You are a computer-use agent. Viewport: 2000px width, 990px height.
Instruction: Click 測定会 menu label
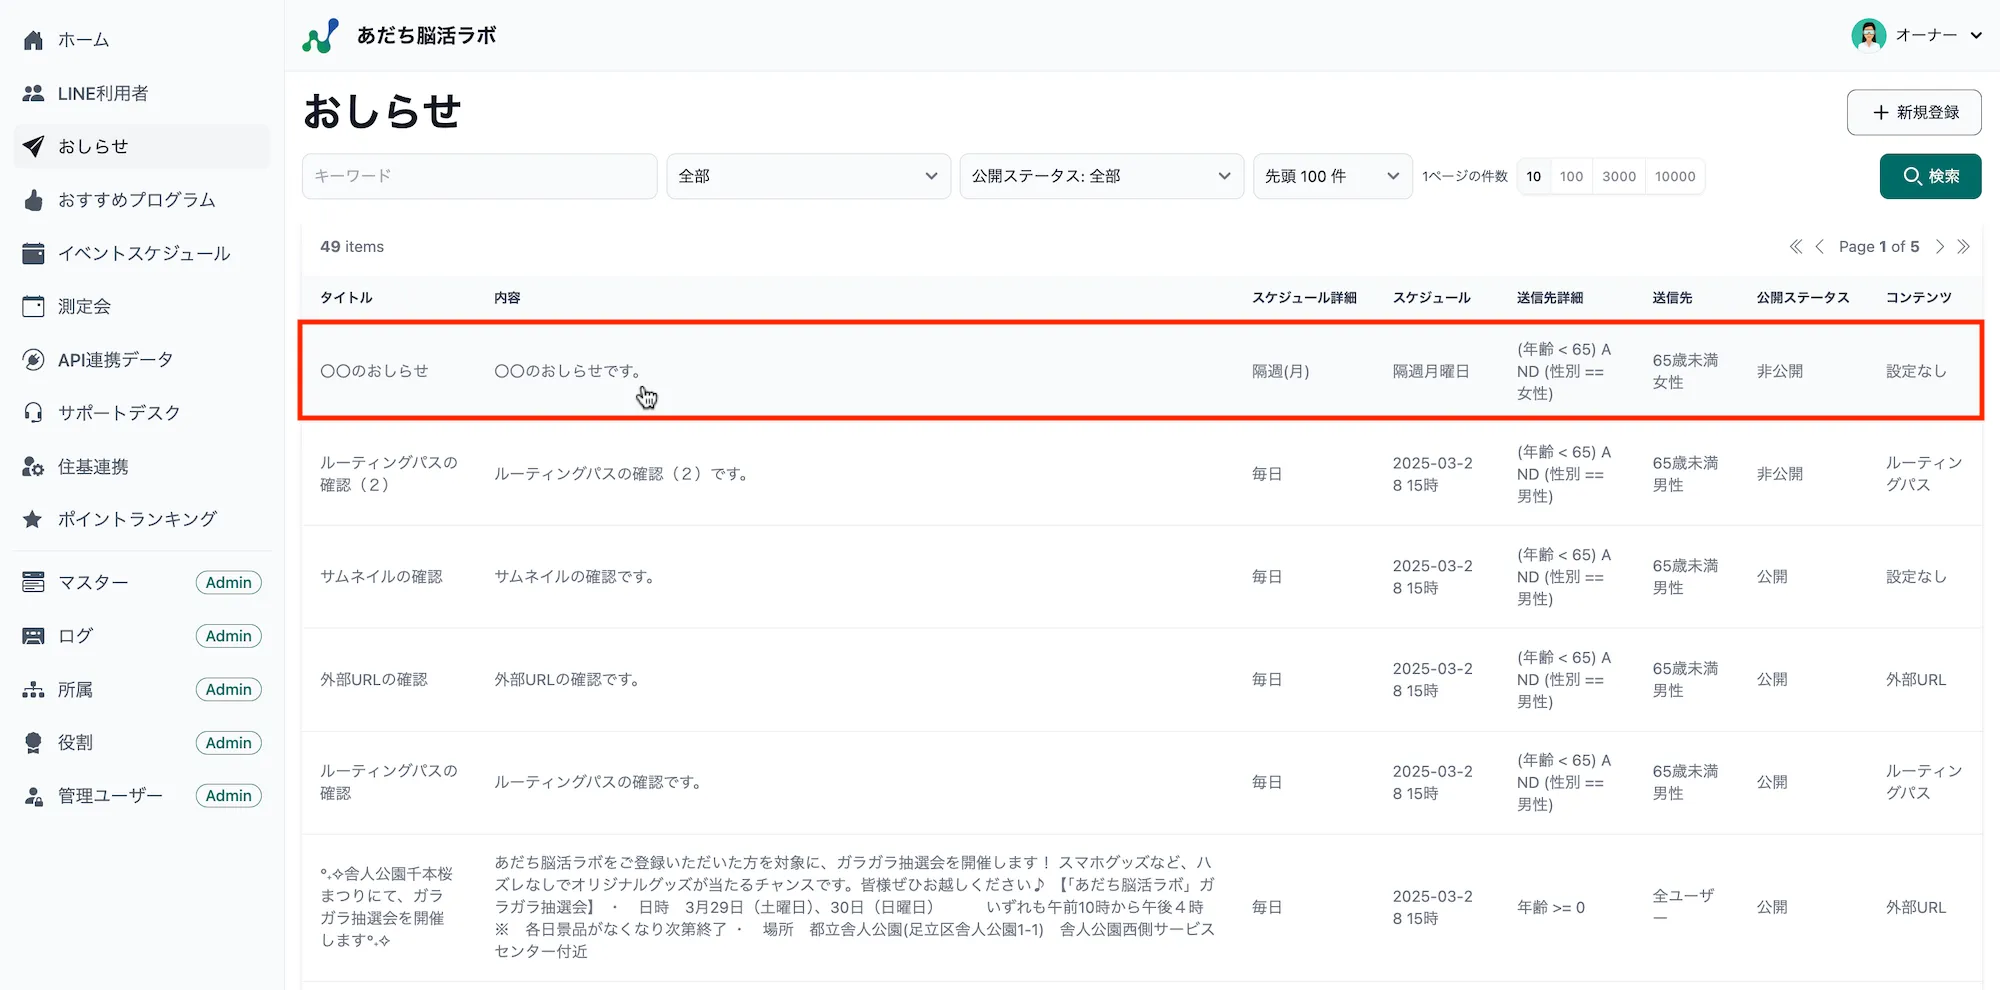click(84, 306)
